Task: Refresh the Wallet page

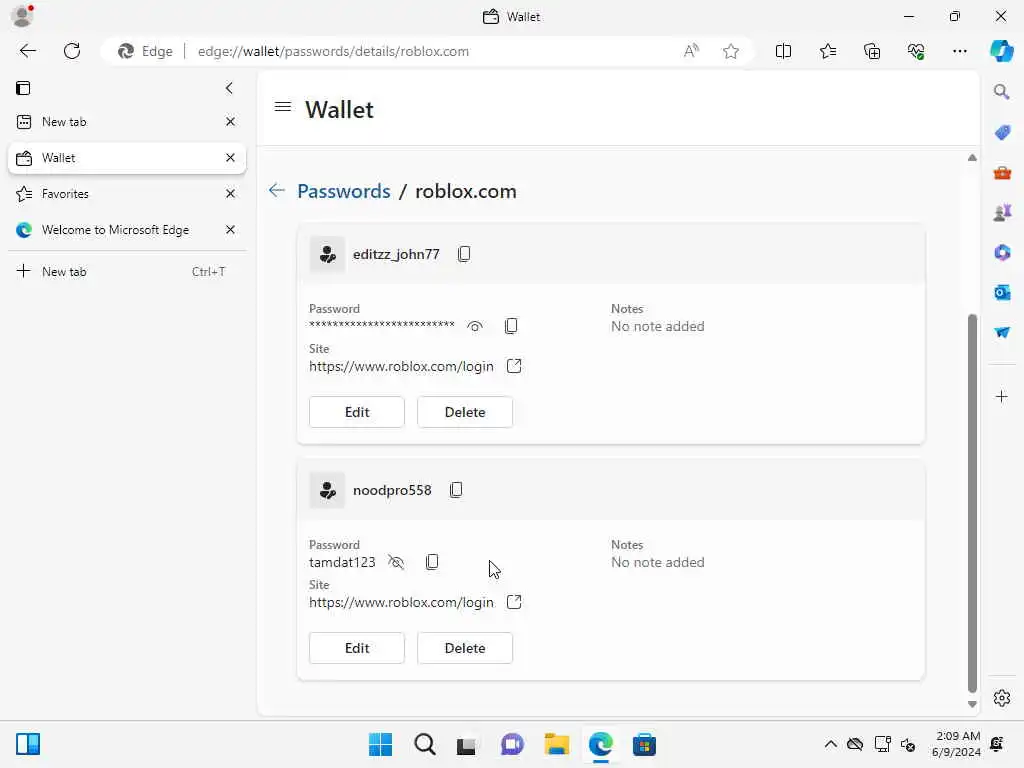Action: [x=72, y=51]
